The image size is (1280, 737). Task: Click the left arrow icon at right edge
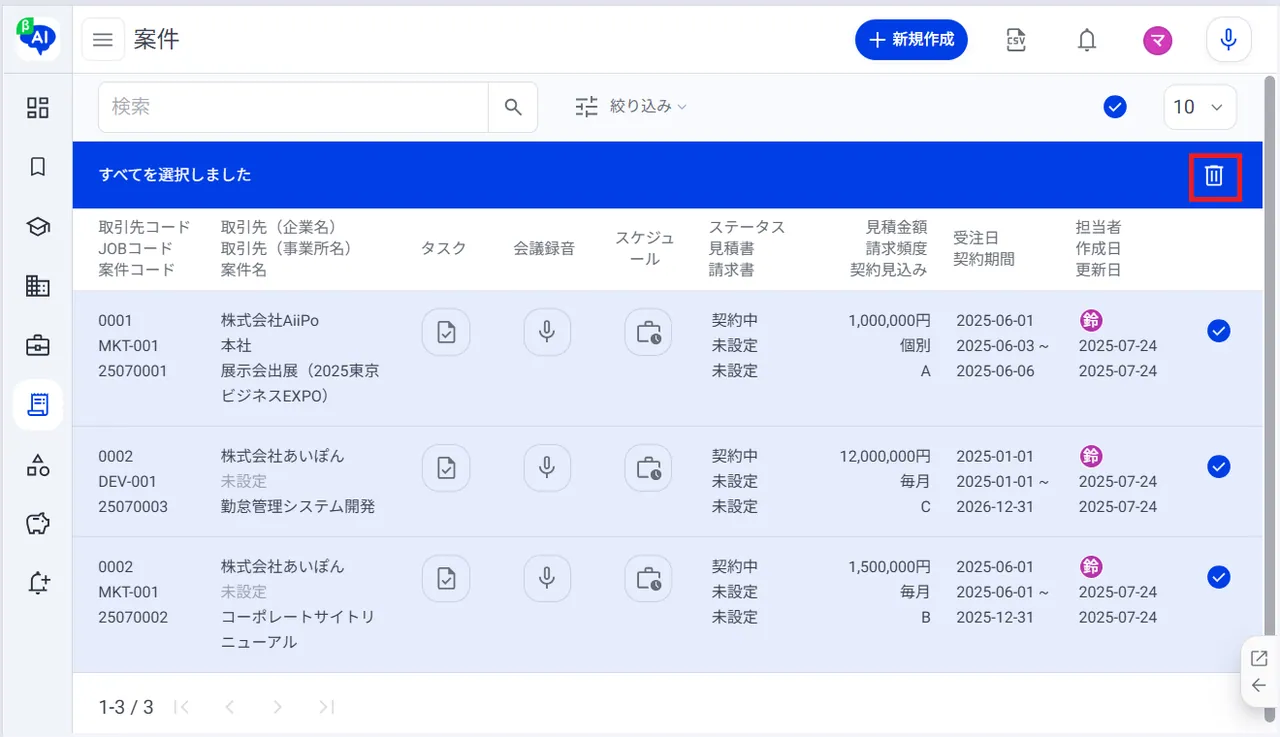1259,685
